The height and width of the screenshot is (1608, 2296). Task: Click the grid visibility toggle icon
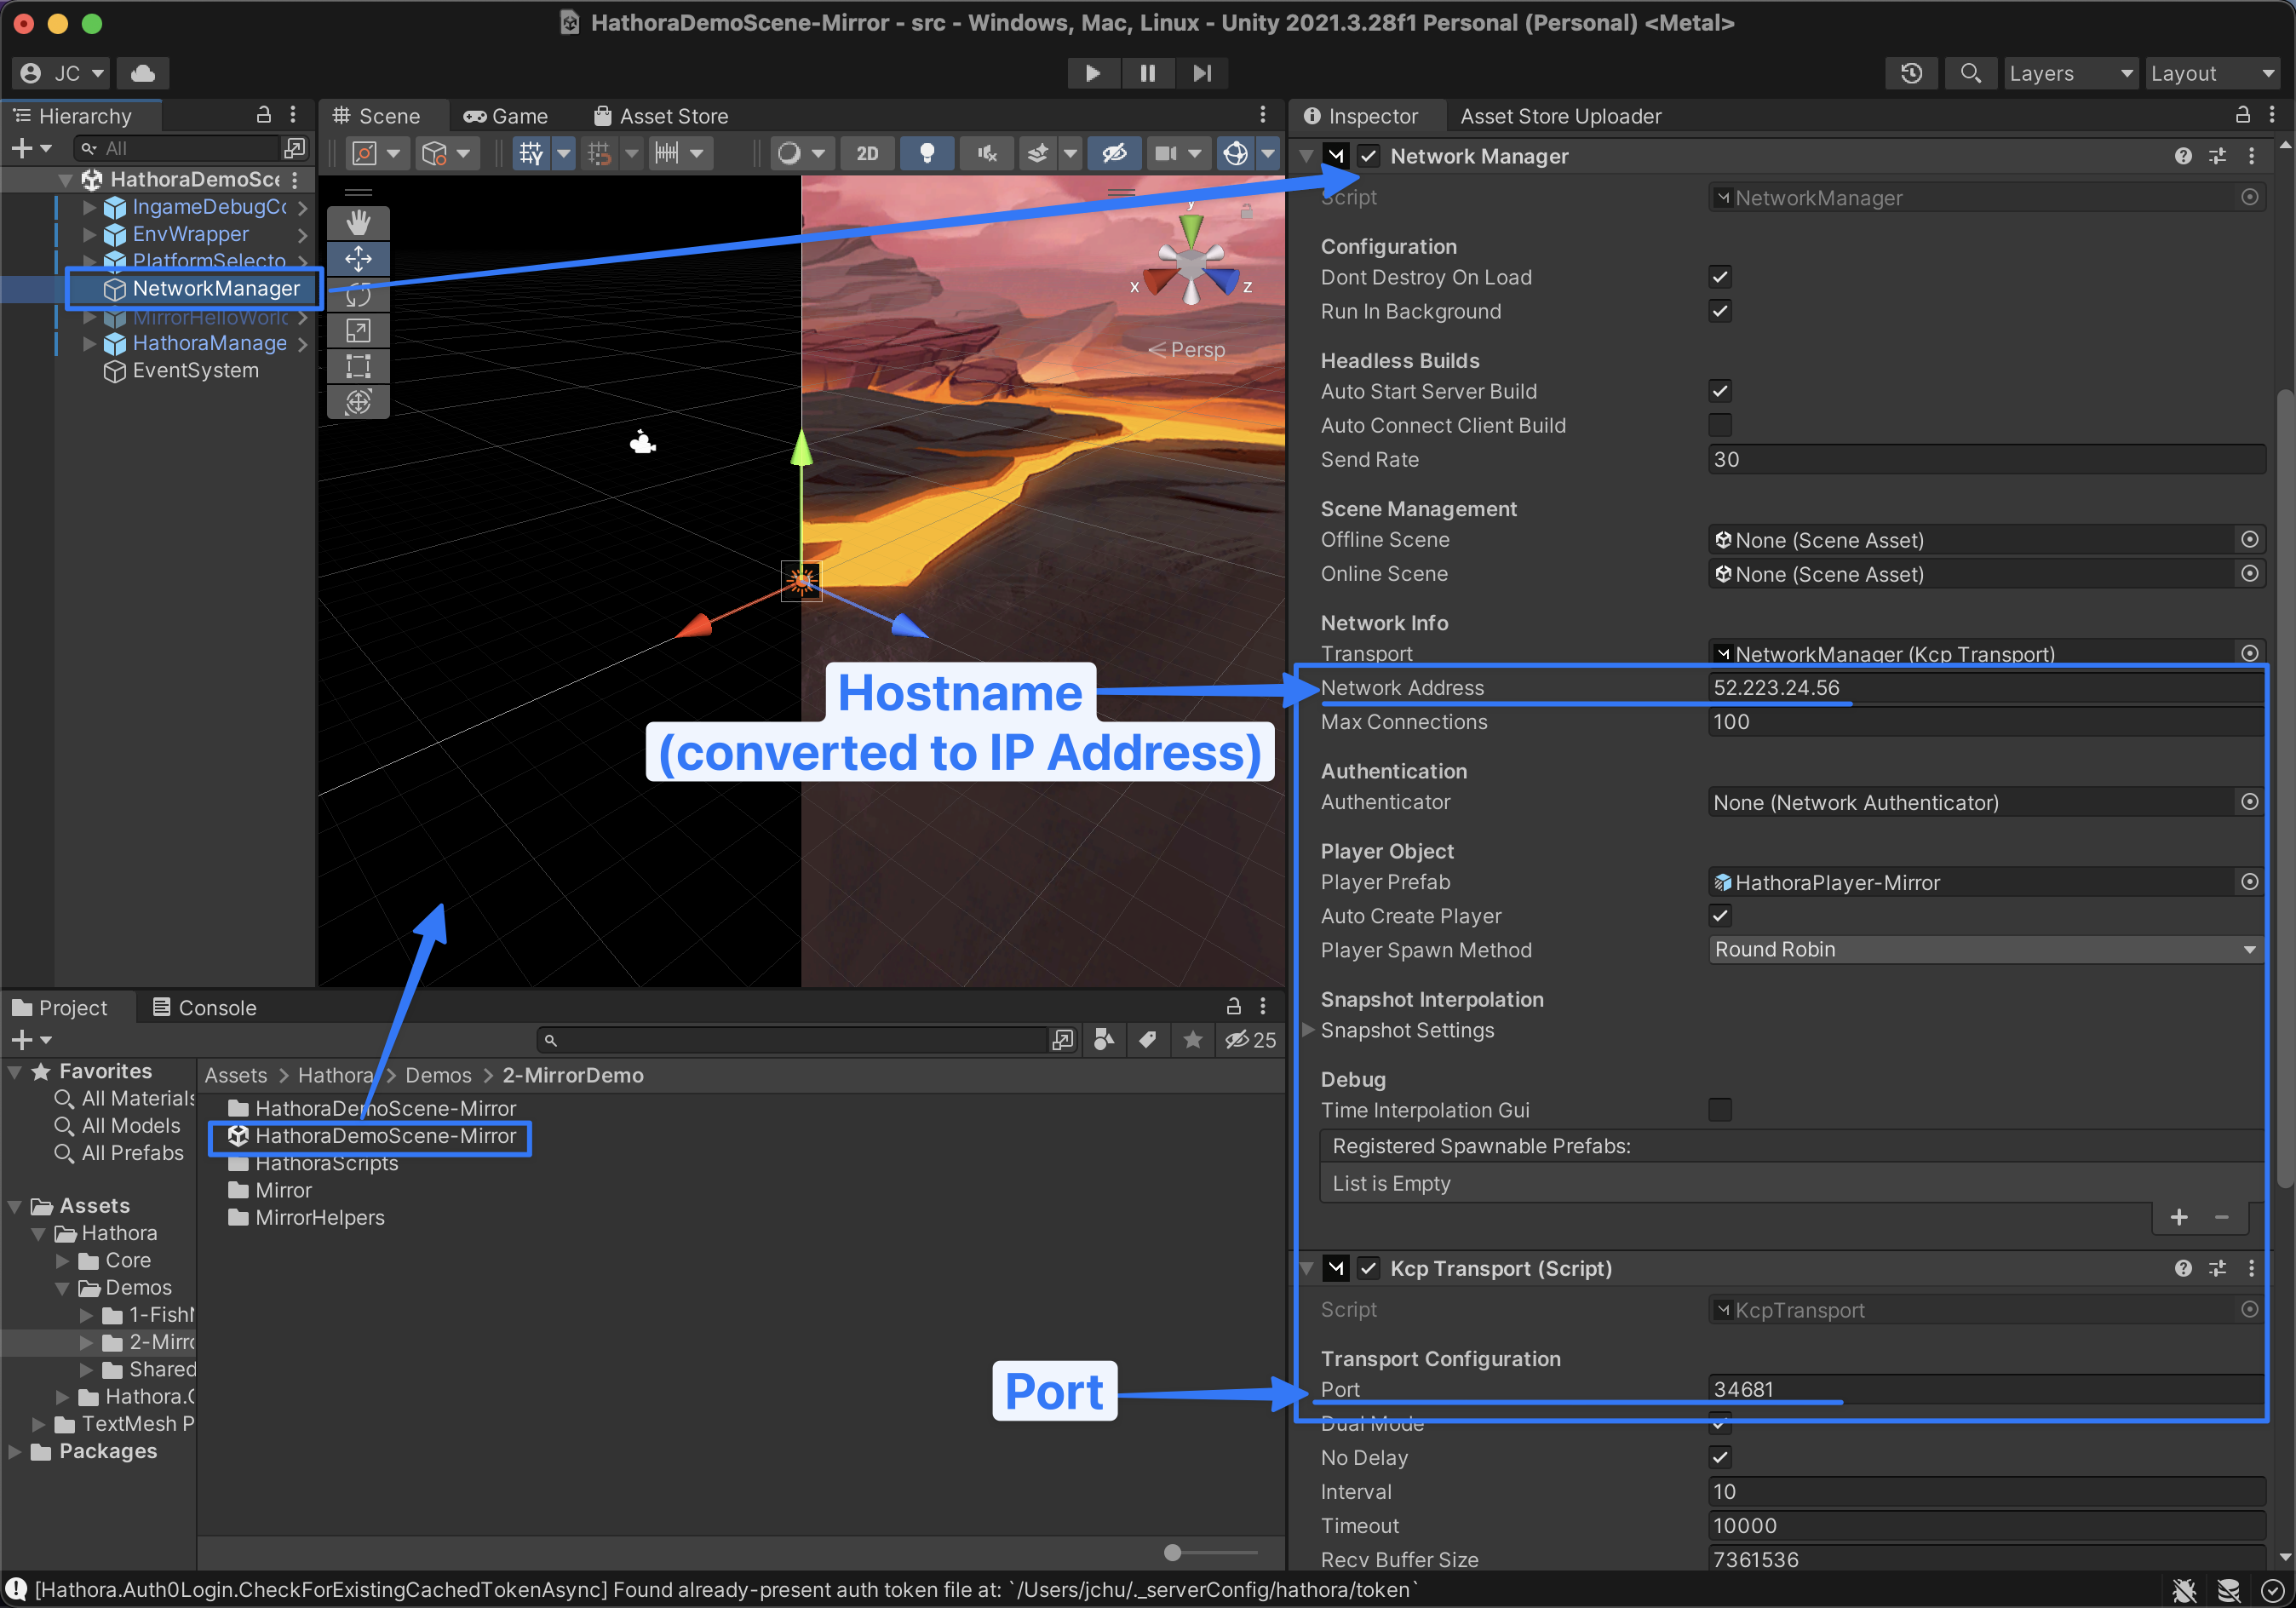click(531, 153)
